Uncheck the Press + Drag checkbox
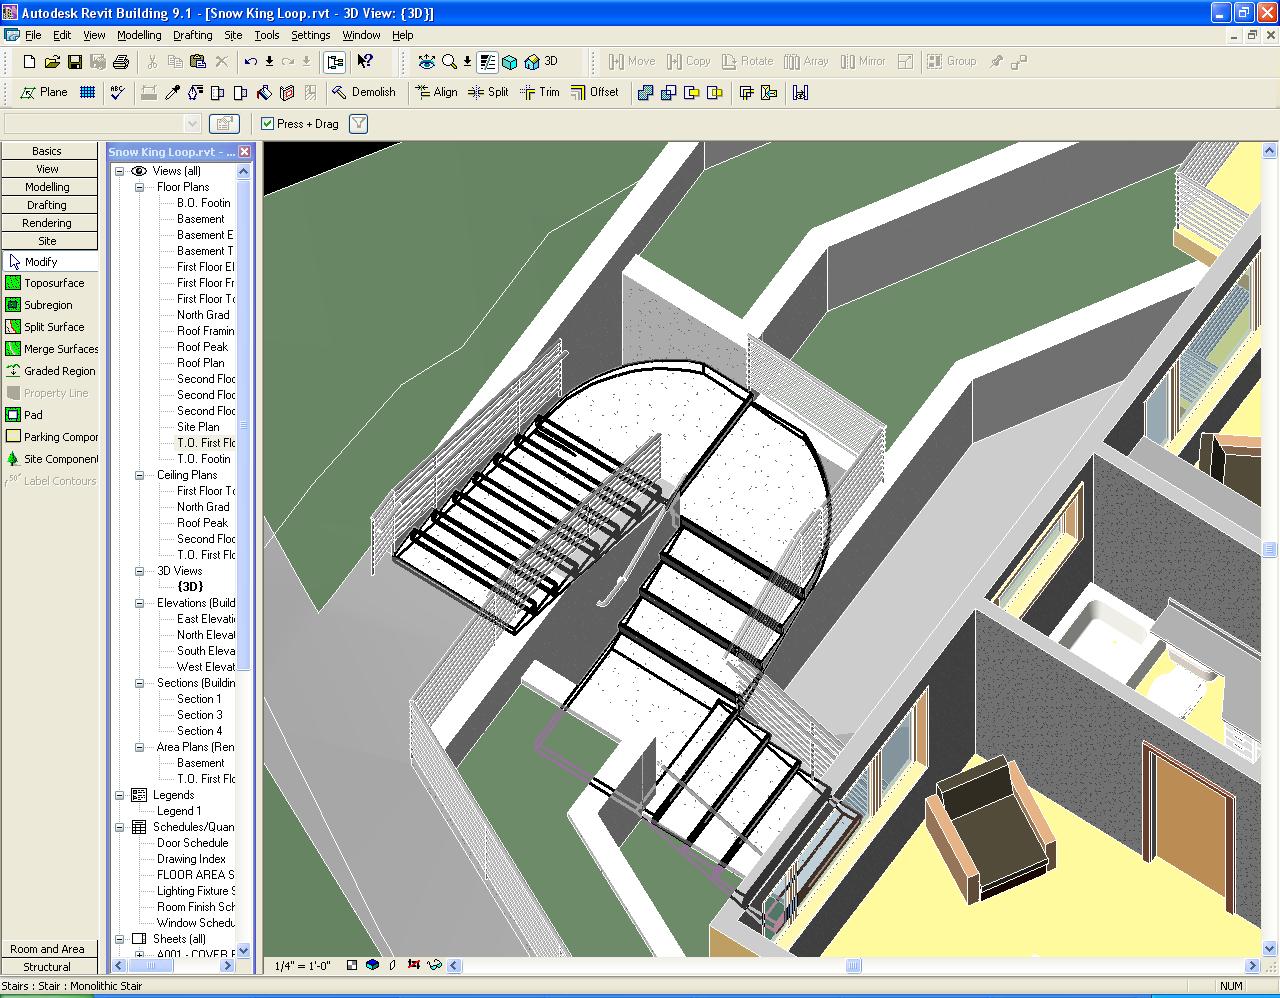The image size is (1280, 998). coord(267,124)
